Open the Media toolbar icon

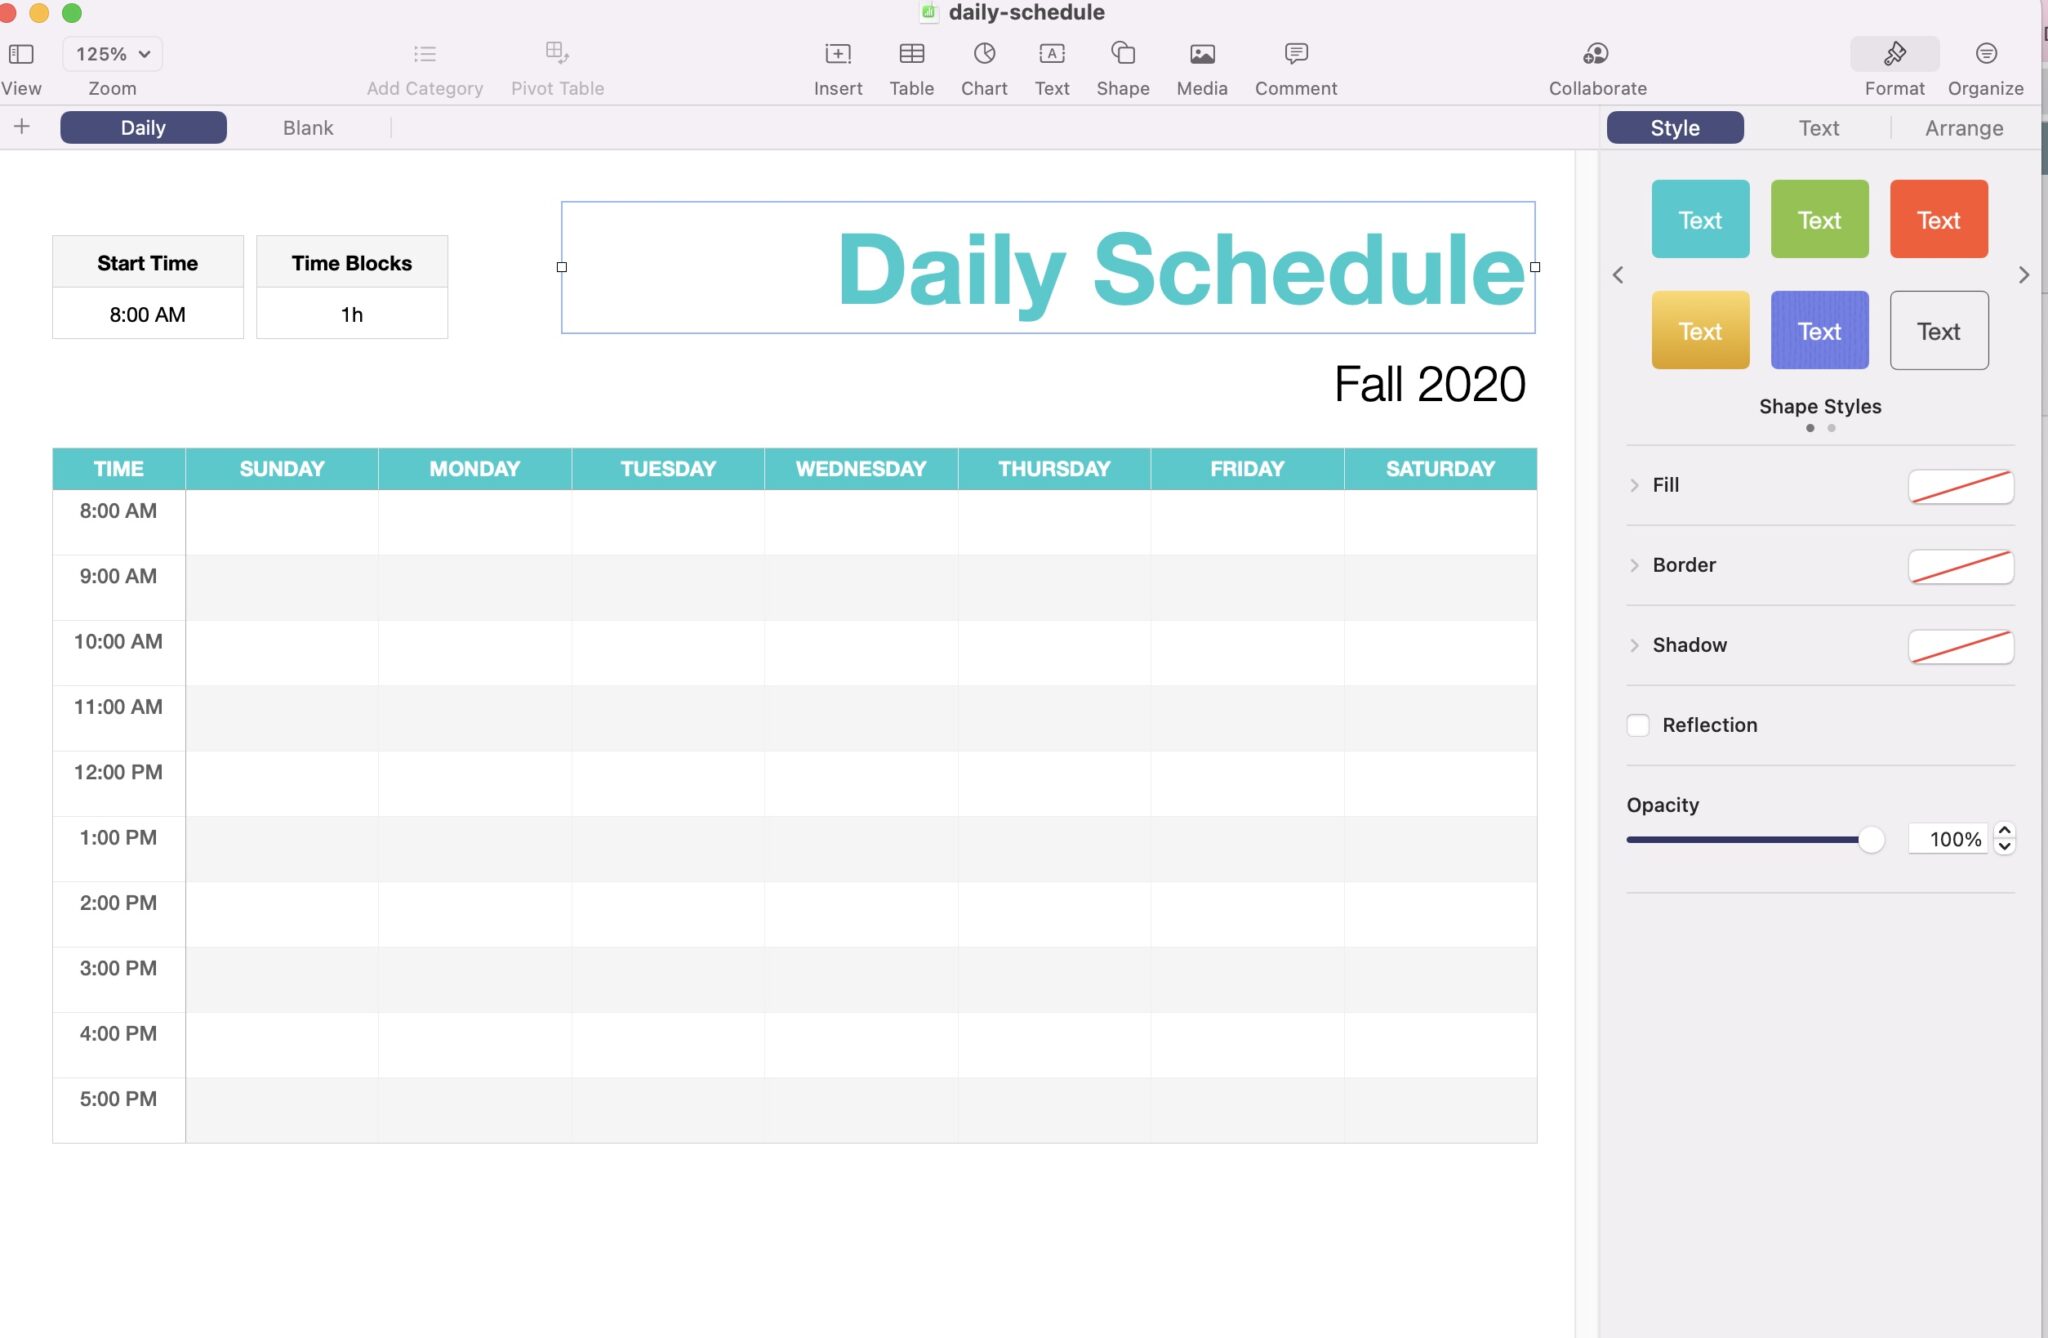(1202, 54)
